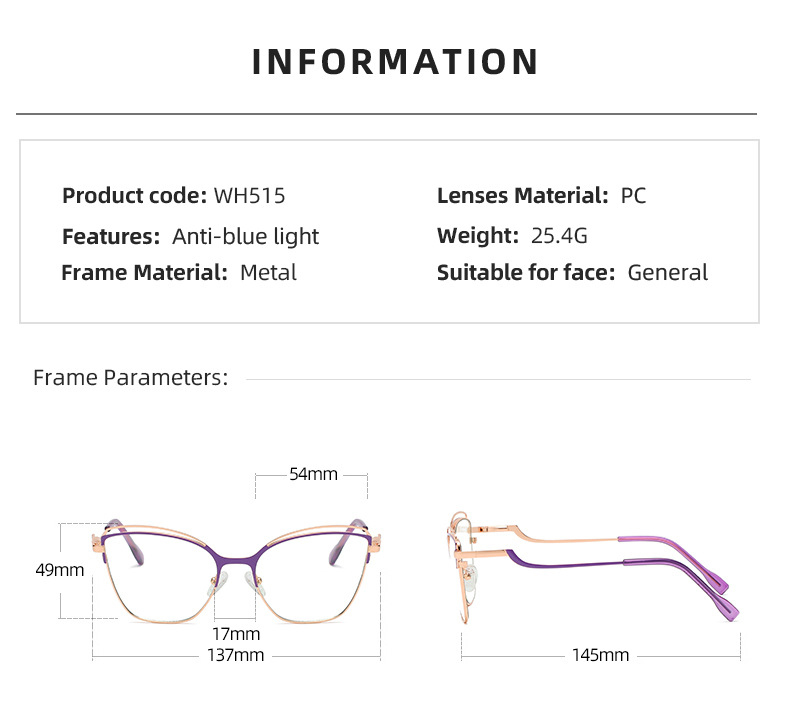
Task: Click the Anti-blue light feature value
Action: coord(245,236)
